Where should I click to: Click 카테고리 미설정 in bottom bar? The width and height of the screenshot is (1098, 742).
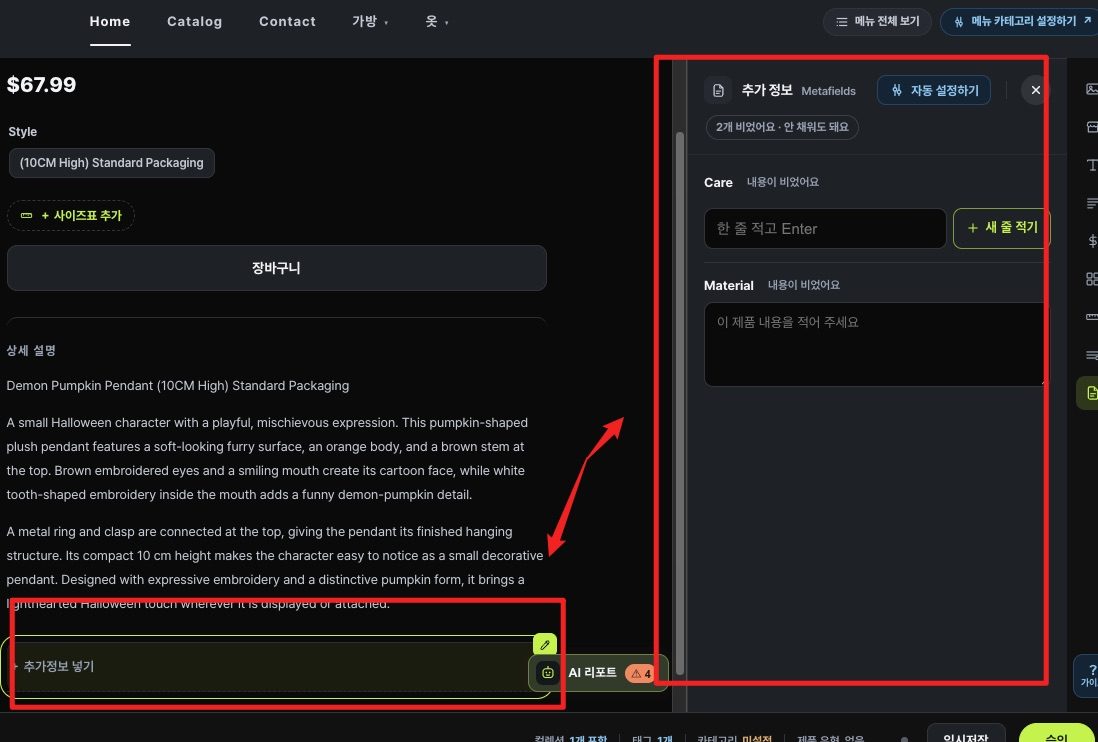pyautogui.click(x=735, y=739)
